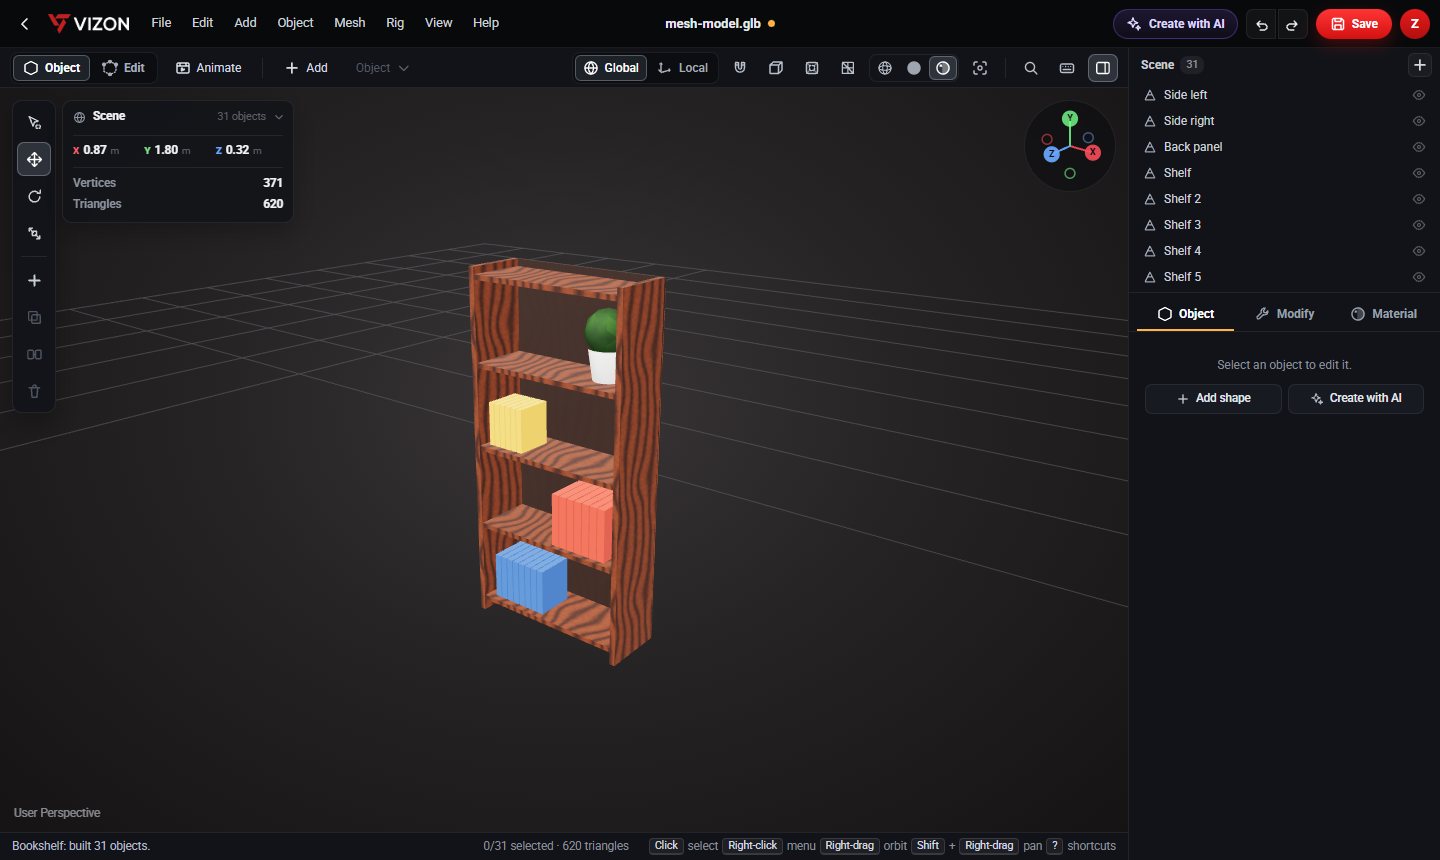Viewport: 1440px width, 860px height.
Task: Hide the Side right object
Action: 1419,121
